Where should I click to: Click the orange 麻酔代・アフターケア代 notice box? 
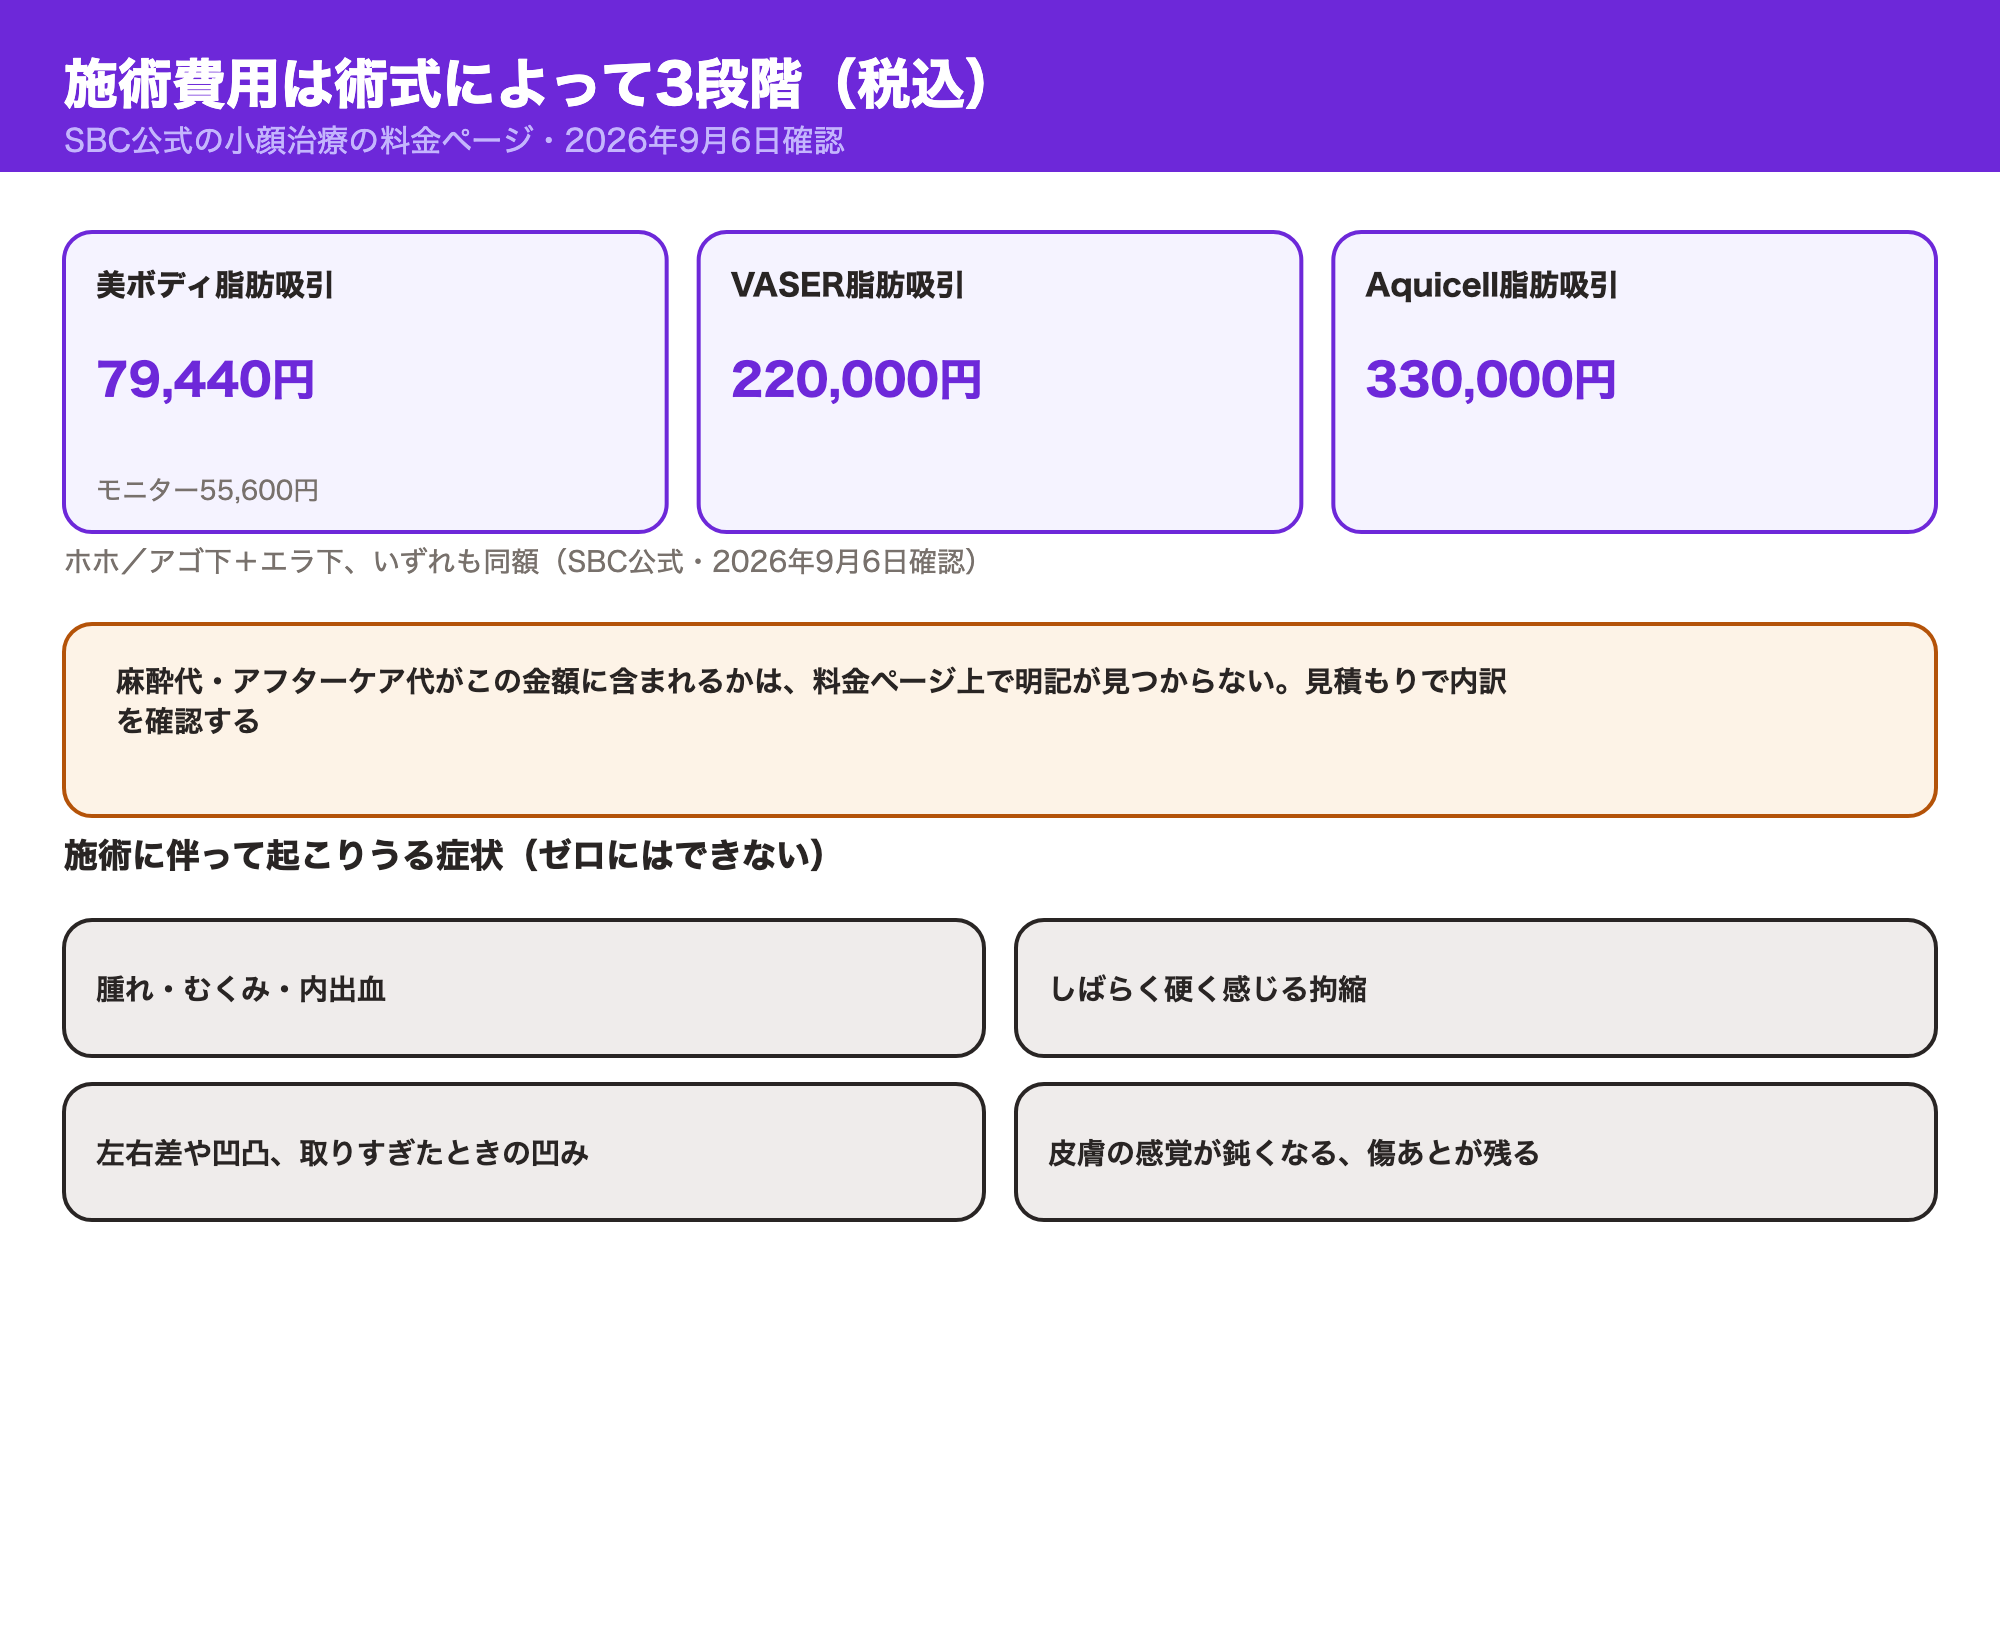pos(1000,720)
